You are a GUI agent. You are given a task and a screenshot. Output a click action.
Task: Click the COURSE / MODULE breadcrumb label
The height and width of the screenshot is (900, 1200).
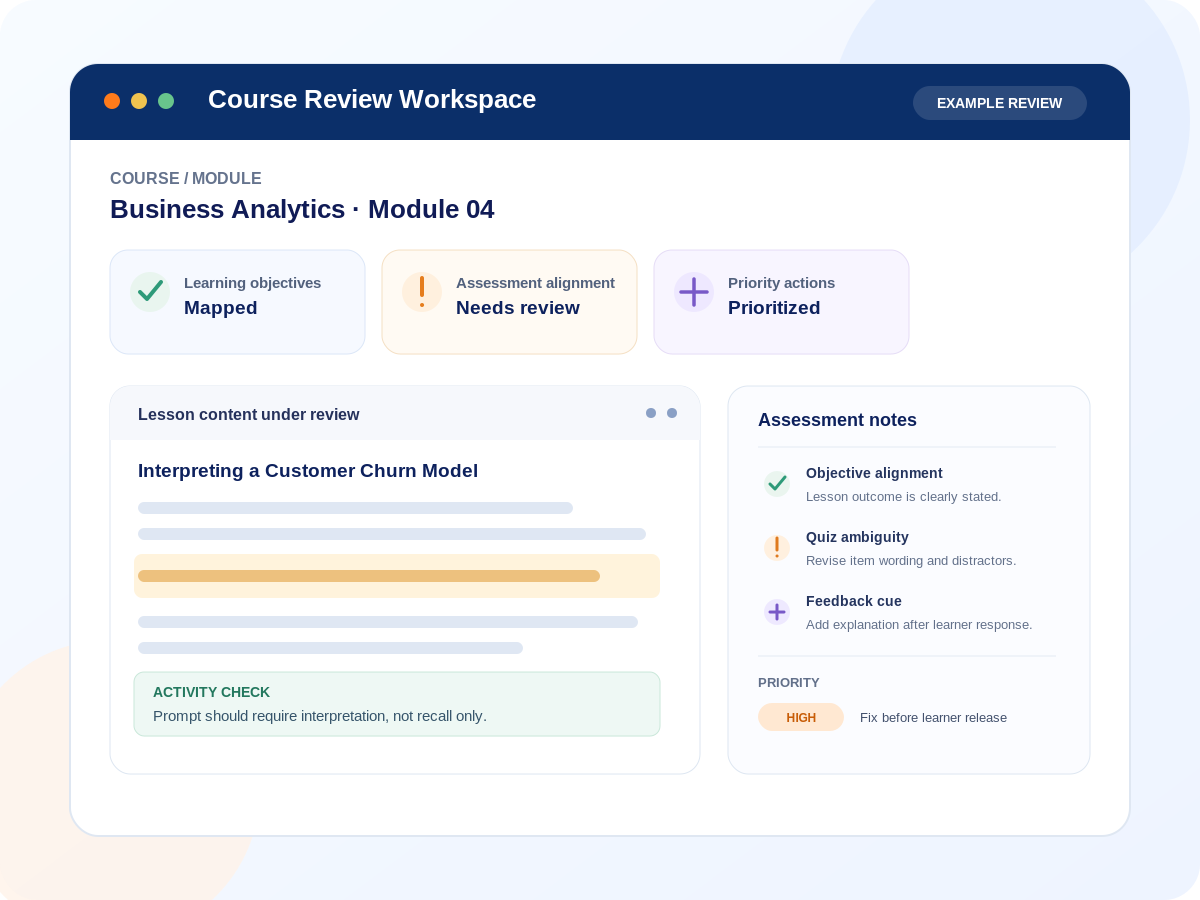click(186, 179)
